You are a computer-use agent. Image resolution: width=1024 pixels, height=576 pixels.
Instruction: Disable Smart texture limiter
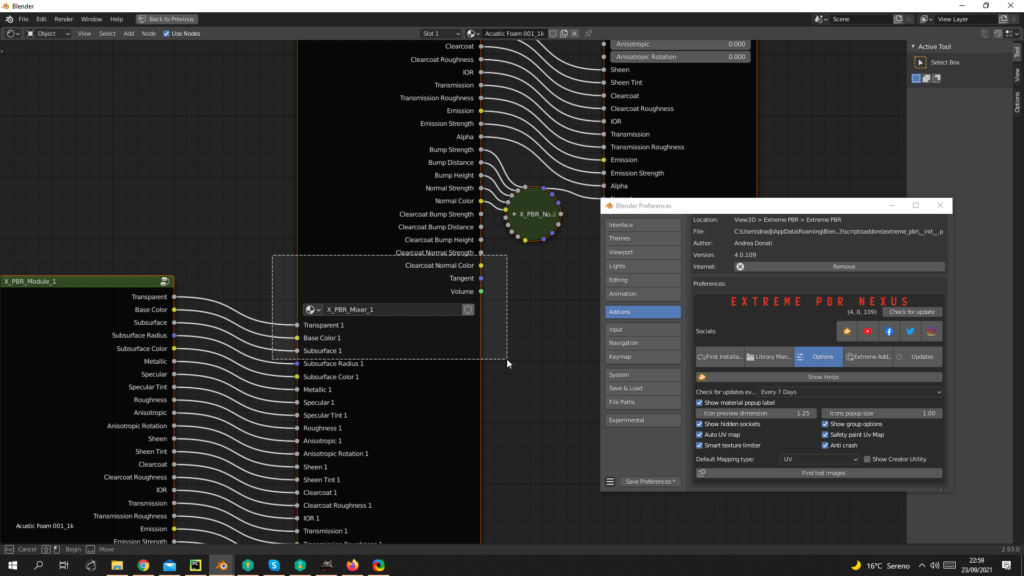(x=699, y=445)
